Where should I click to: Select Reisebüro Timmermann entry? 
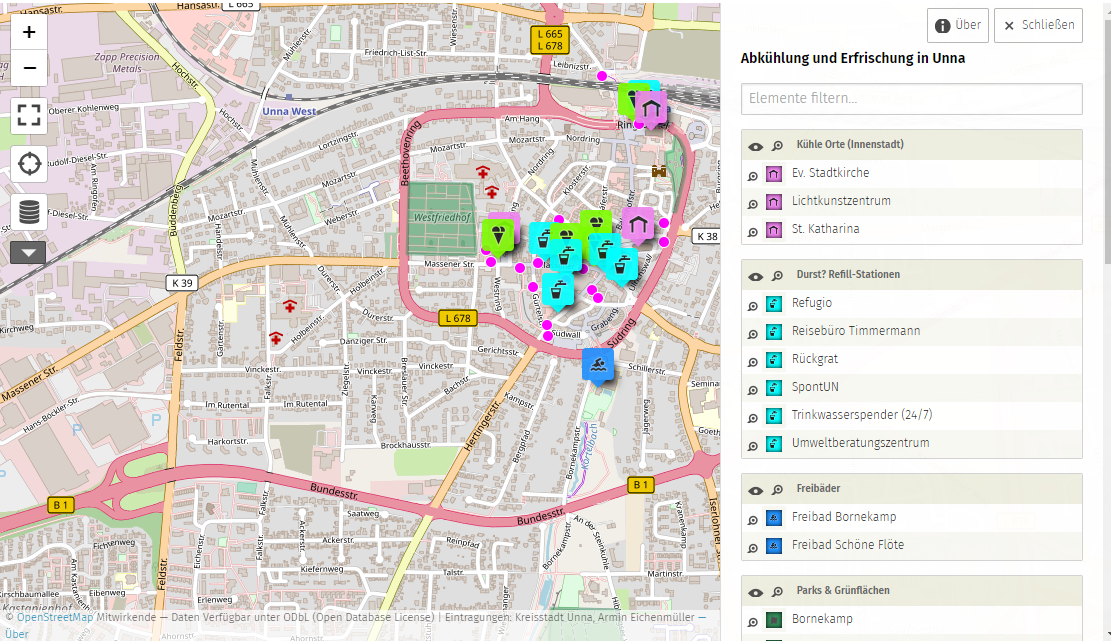(x=856, y=331)
